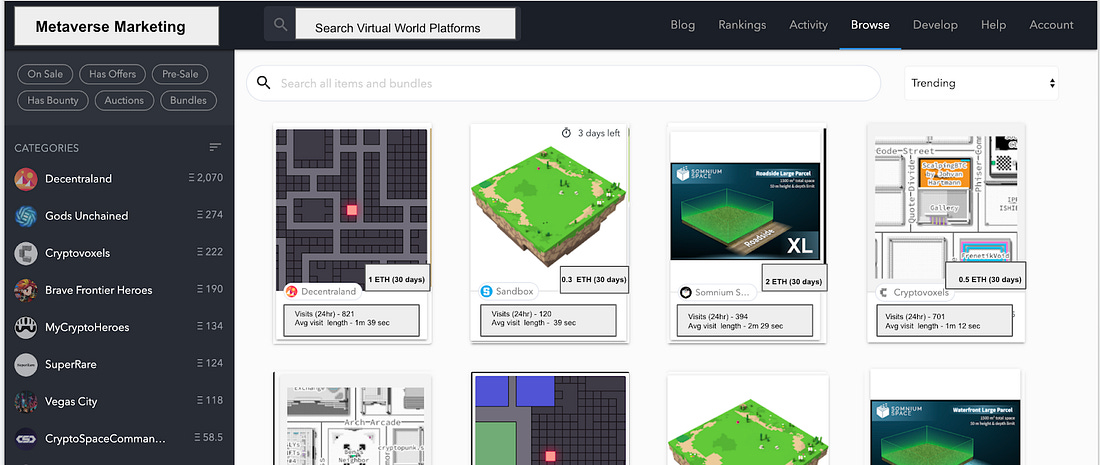Click the categories sort filter icon

(x=215, y=148)
